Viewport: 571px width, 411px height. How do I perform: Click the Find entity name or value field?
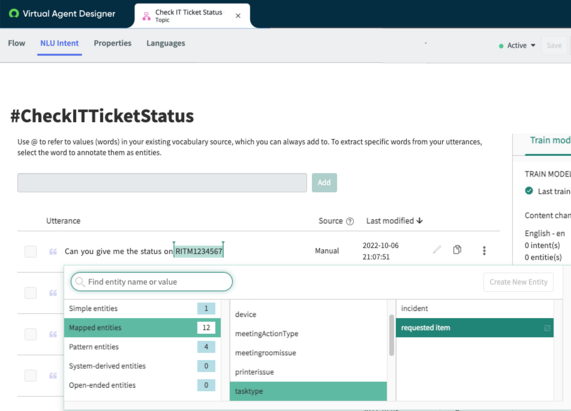[151, 282]
